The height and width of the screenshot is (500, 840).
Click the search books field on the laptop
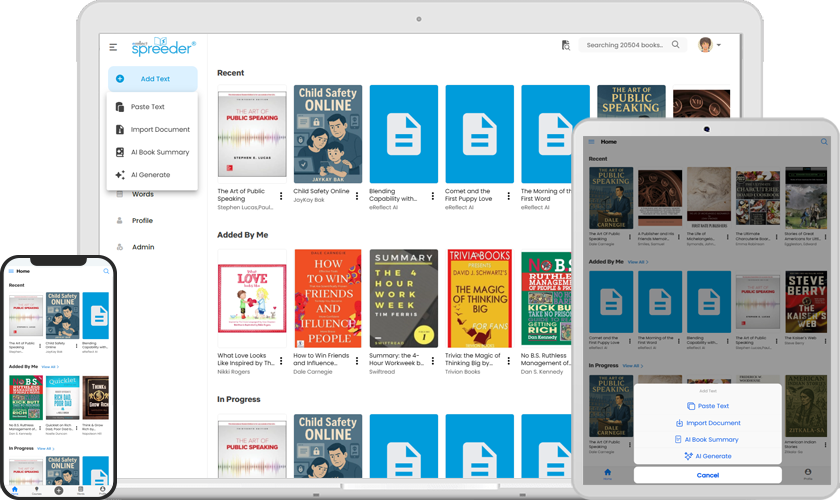[632, 45]
